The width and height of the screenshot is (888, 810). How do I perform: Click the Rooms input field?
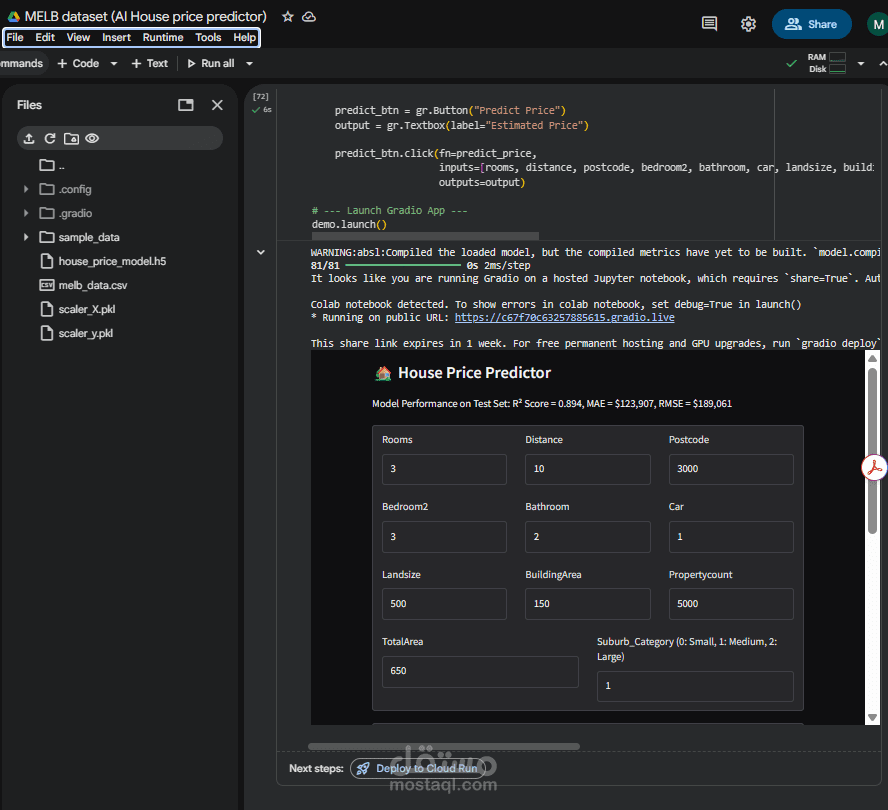click(x=444, y=469)
